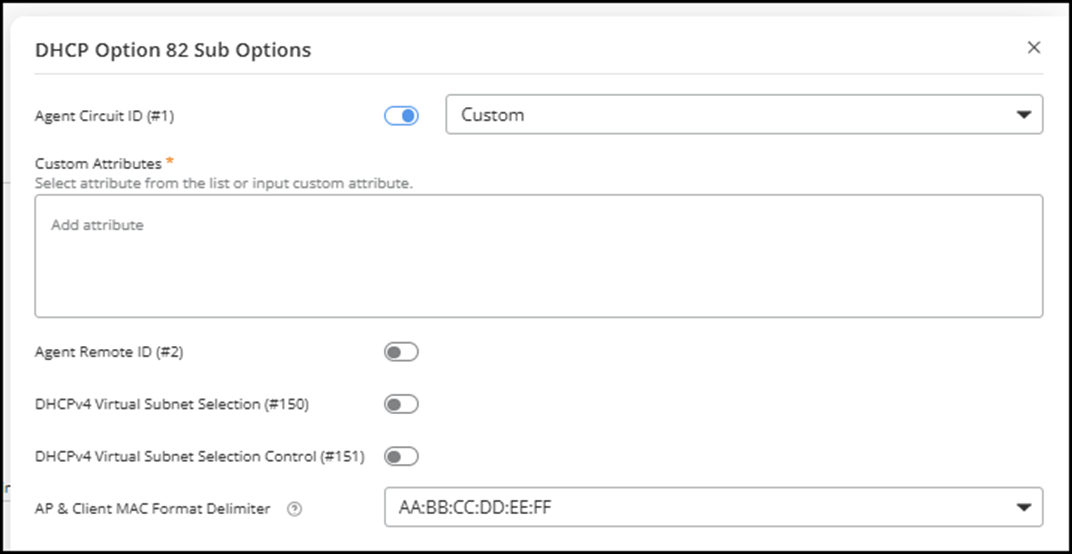Click the DHCP Option 82 Sub Options title
1072x554 pixels.
pyautogui.click(x=173, y=50)
